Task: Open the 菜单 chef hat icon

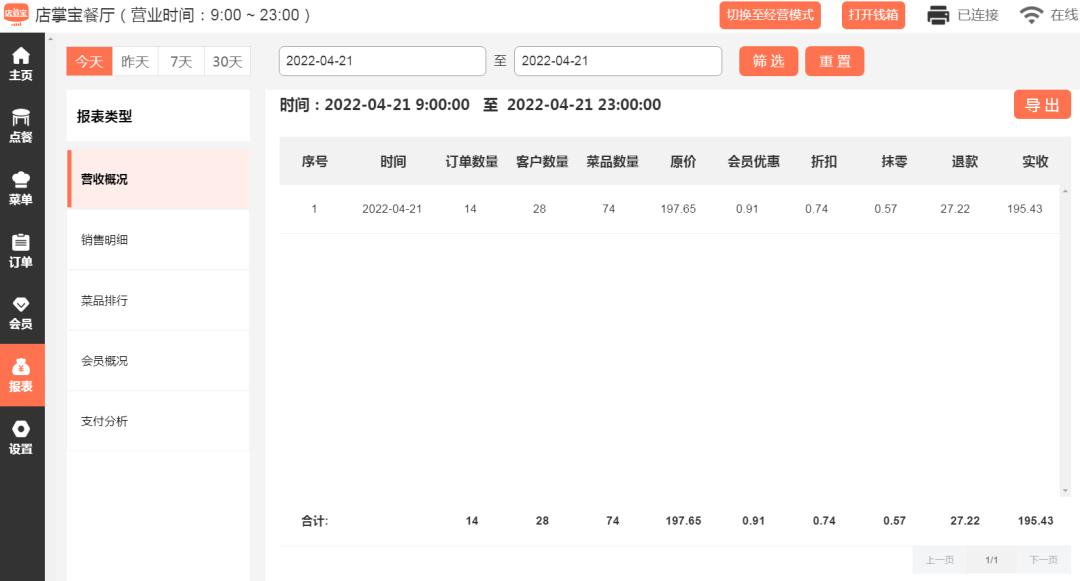Action: [x=21, y=188]
